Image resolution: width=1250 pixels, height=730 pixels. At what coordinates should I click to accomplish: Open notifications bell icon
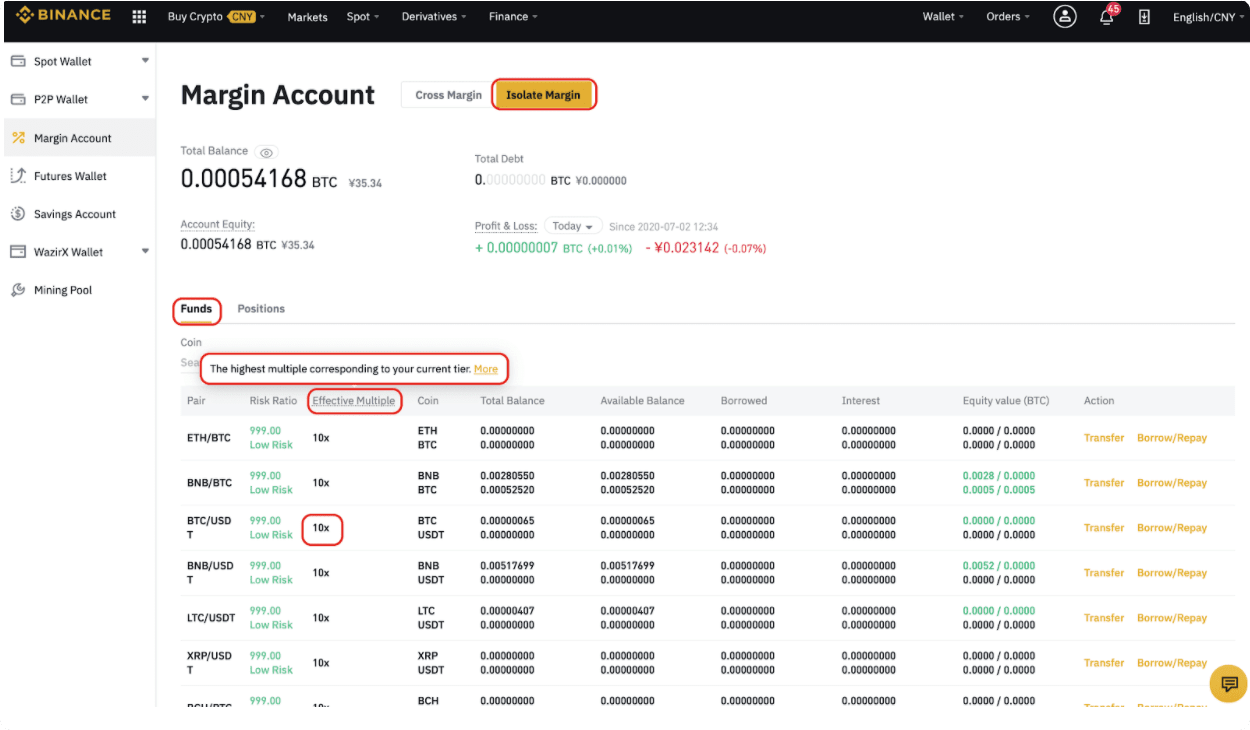click(1107, 17)
